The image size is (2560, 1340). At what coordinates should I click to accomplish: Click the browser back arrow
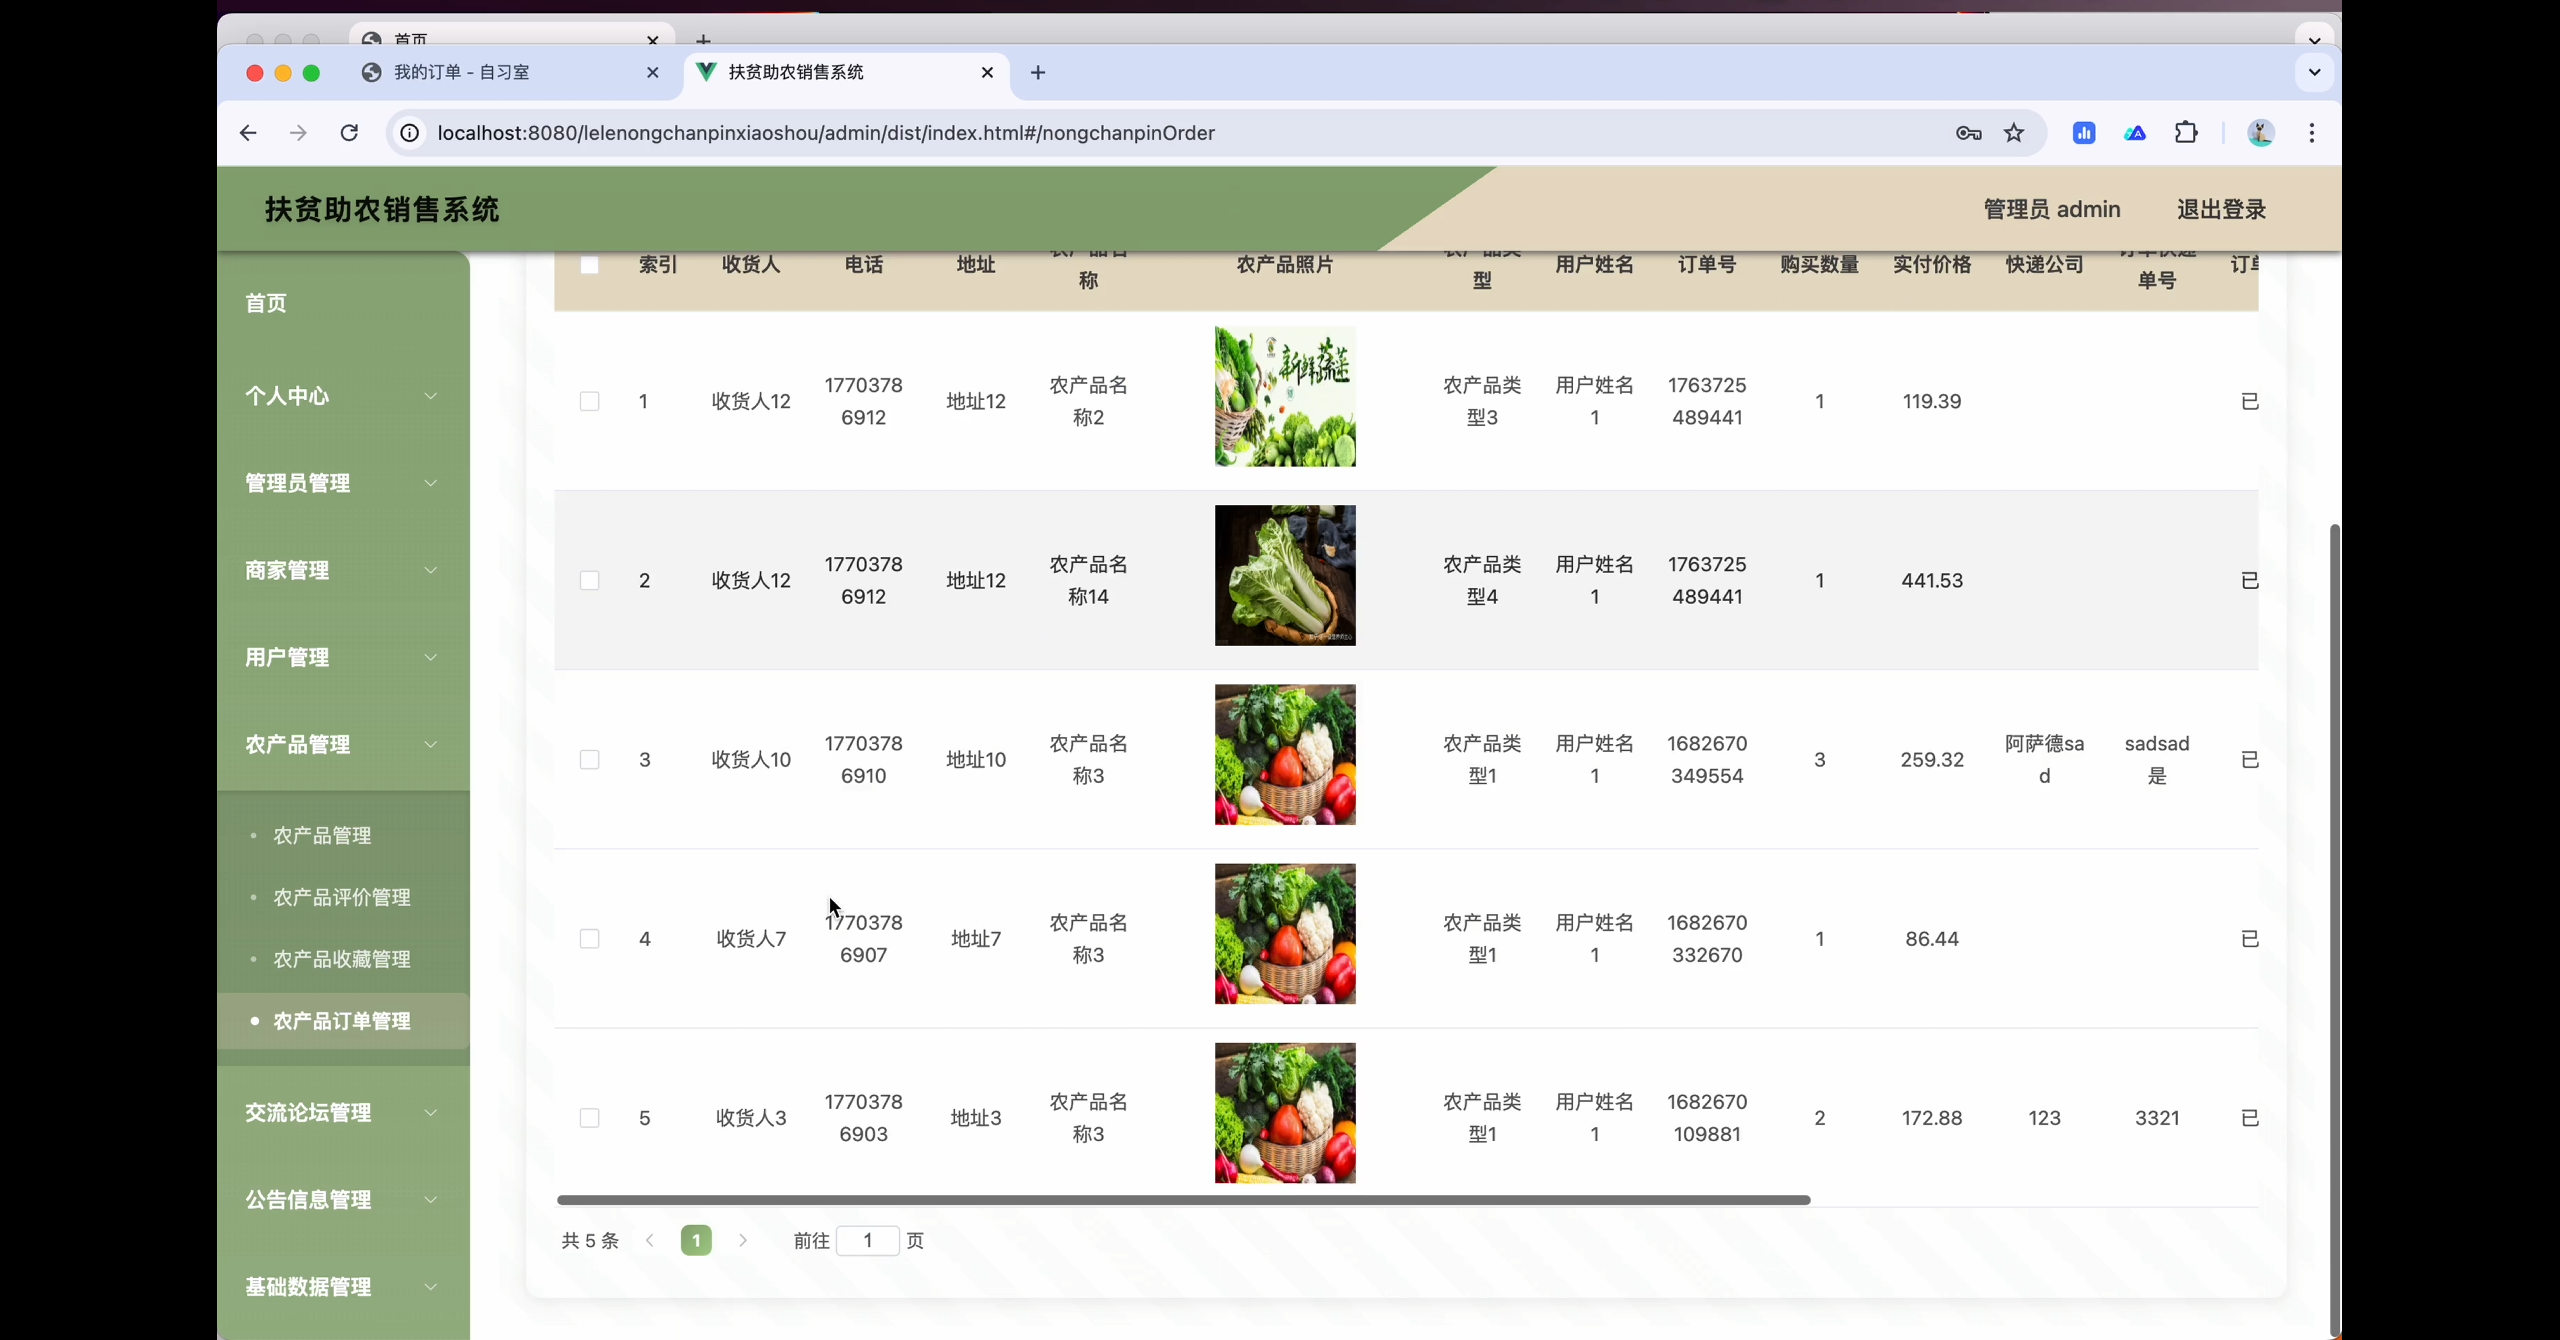(x=248, y=133)
